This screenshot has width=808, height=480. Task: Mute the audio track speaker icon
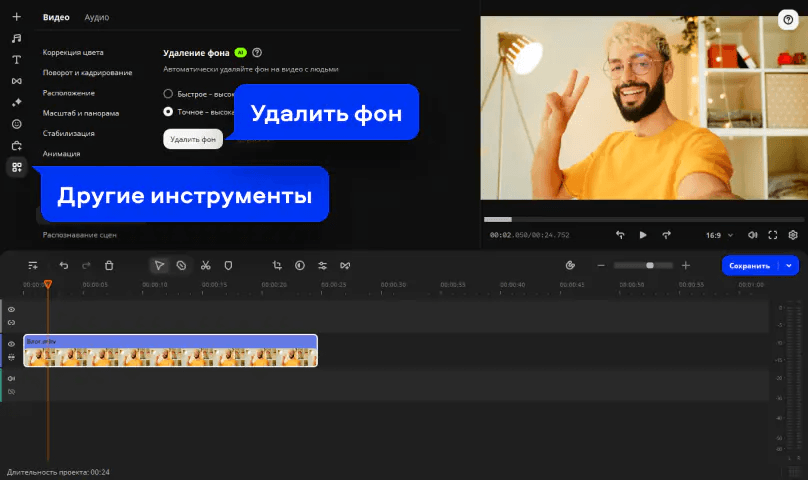[x=11, y=378]
